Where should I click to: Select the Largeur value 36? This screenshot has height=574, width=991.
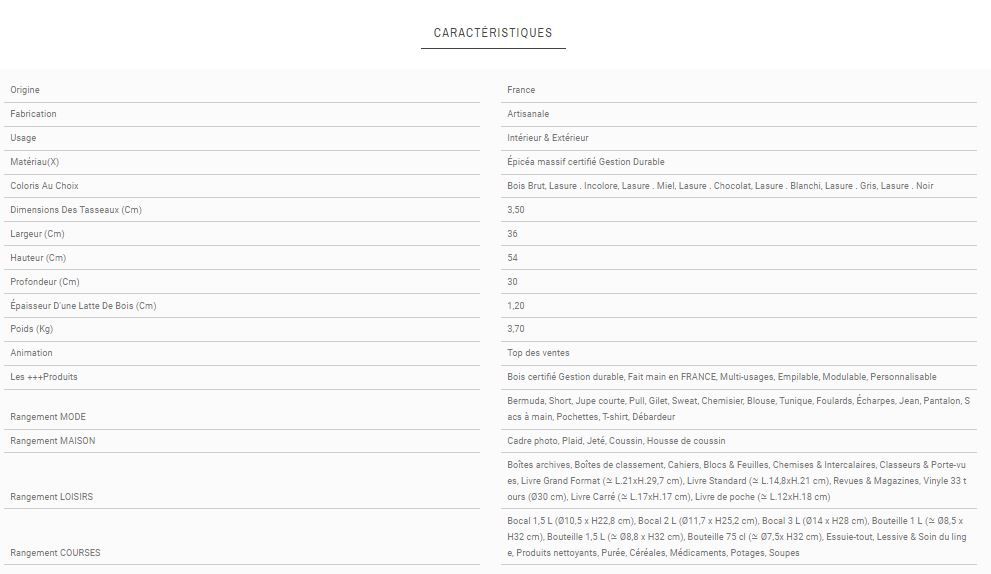click(513, 234)
